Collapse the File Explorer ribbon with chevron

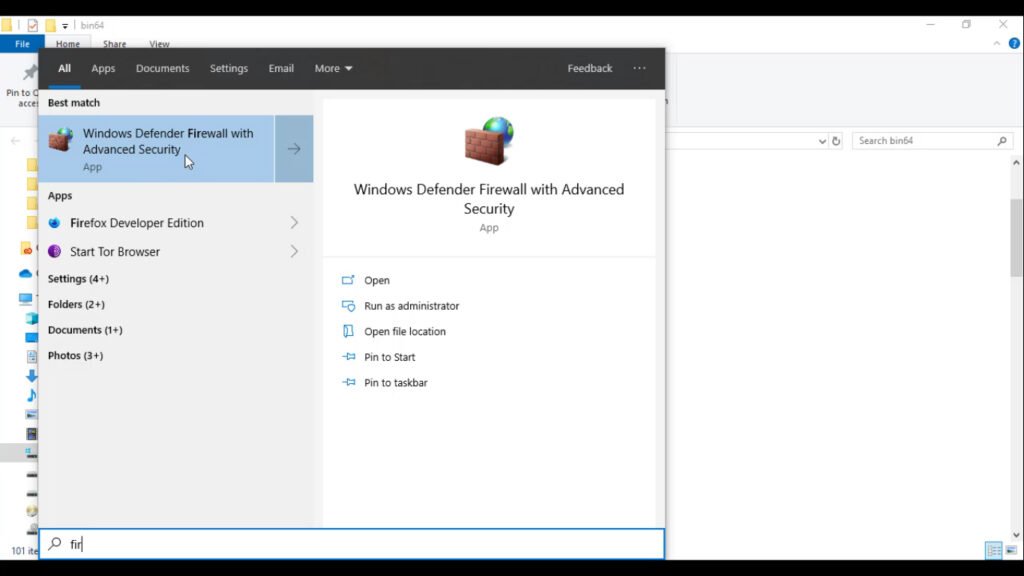(x=997, y=43)
